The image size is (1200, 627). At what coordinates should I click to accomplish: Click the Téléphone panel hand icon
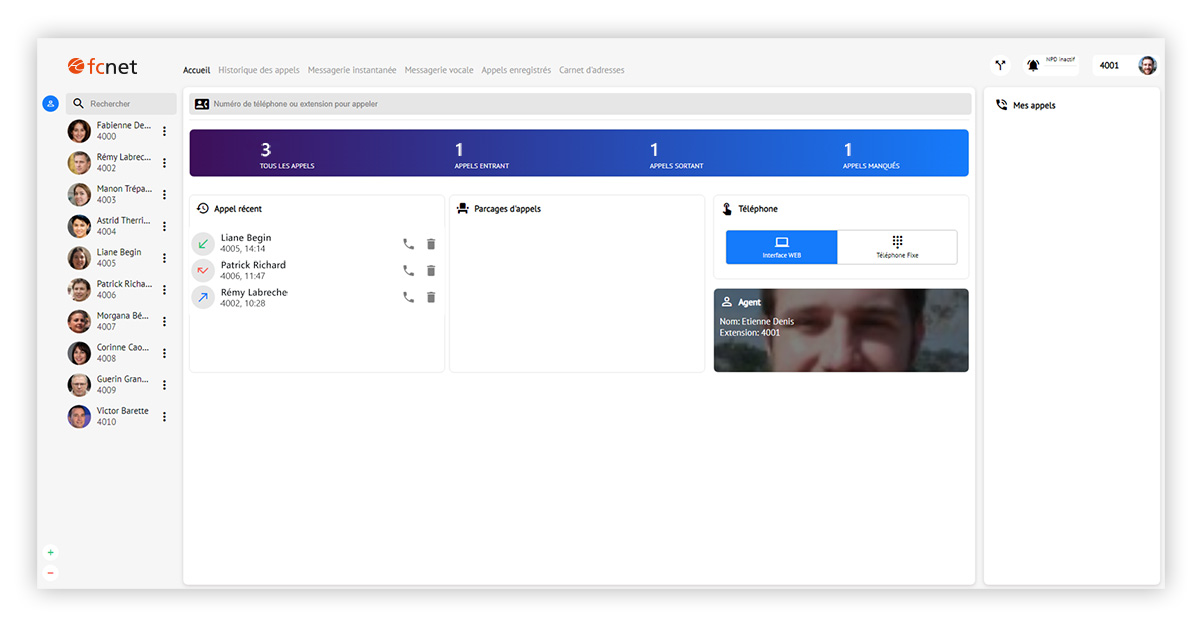tap(727, 209)
